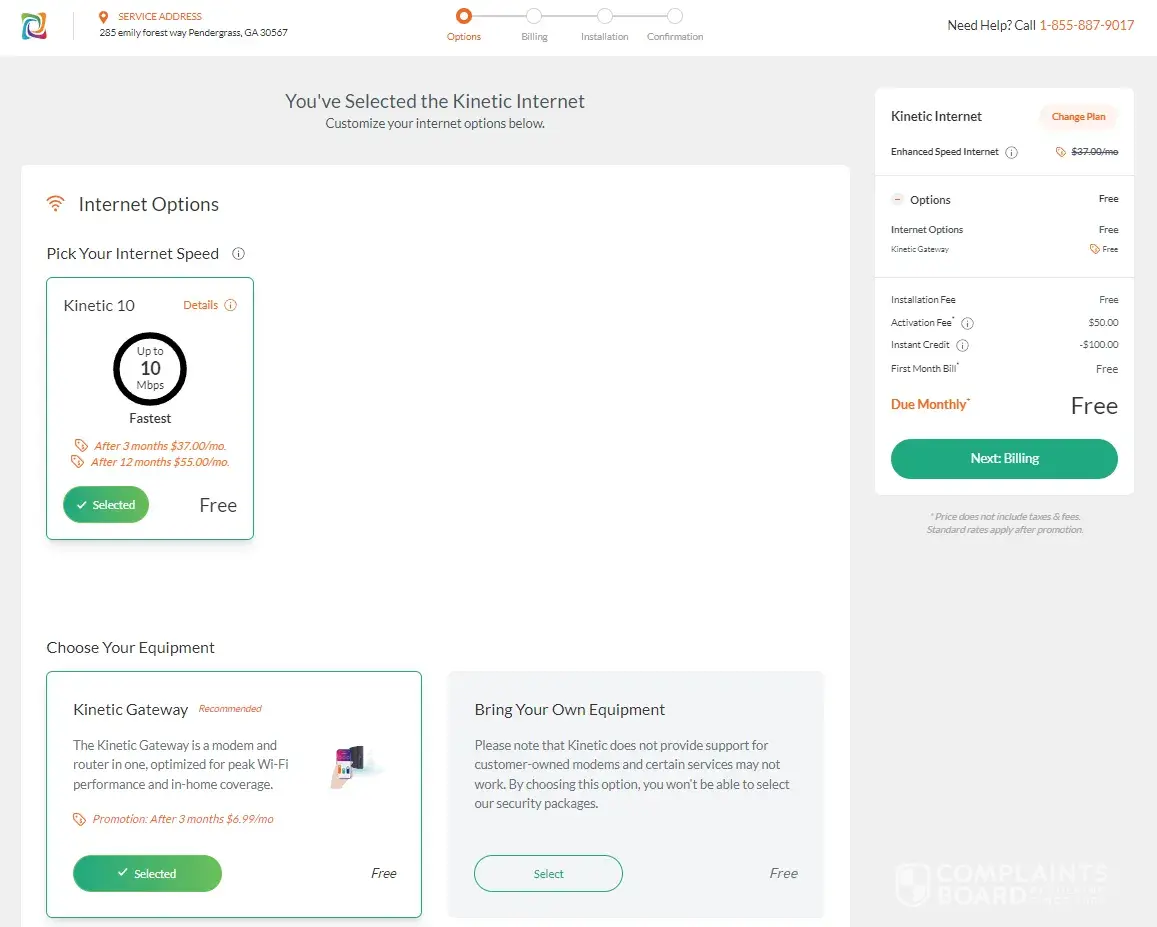Image resolution: width=1157 pixels, height=927 pixels.
Task: Go to the Installation step
Action: click(x=604, y=16)
